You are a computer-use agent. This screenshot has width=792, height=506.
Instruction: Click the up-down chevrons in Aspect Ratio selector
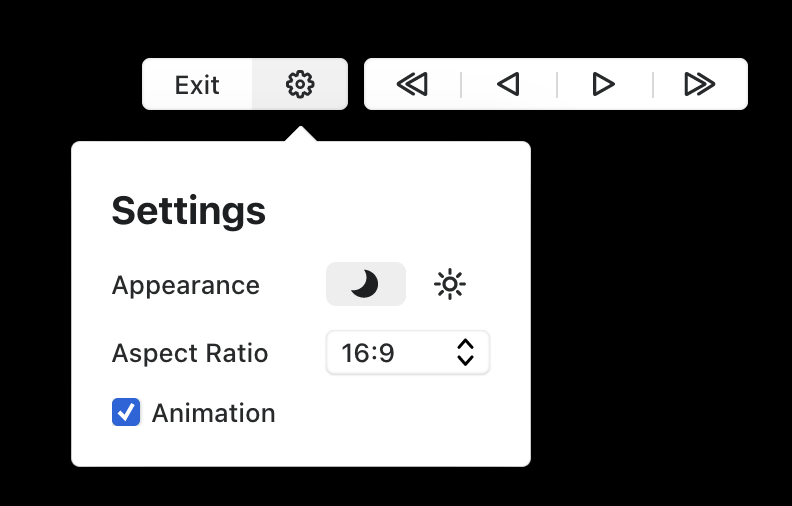click(465, 352)
